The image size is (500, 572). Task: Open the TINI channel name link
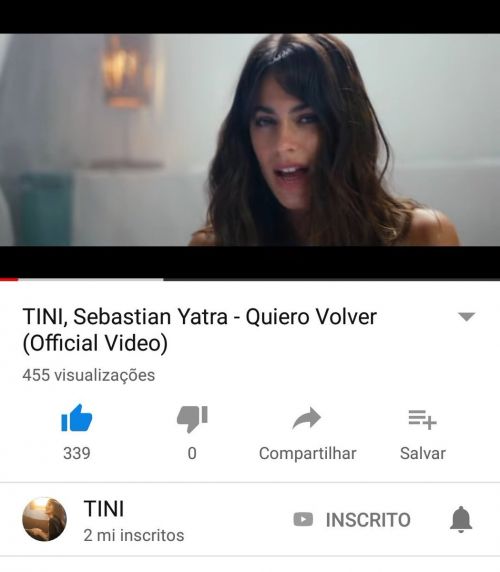point(104,509)
